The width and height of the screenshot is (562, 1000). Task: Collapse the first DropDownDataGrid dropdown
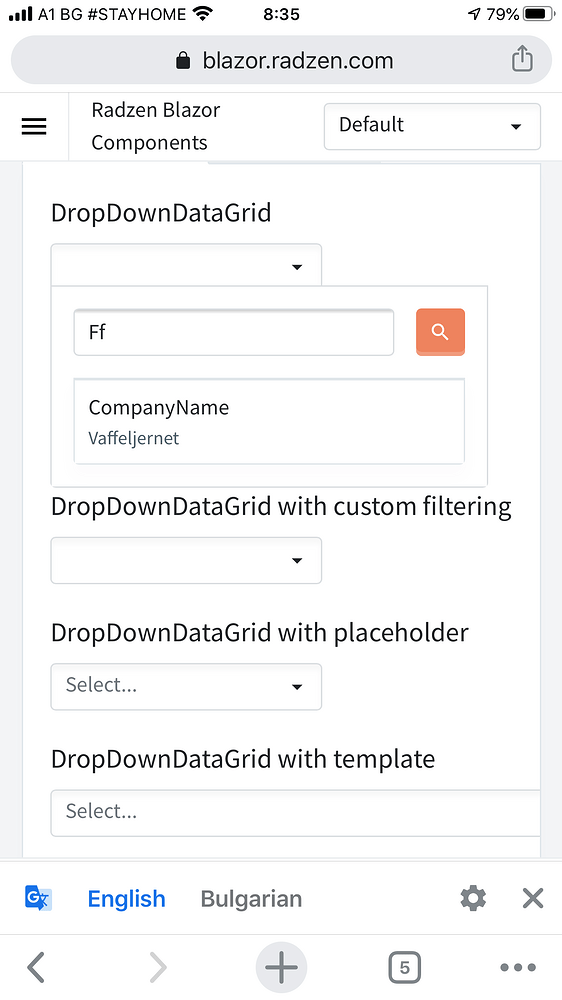(x=186, y=265)
